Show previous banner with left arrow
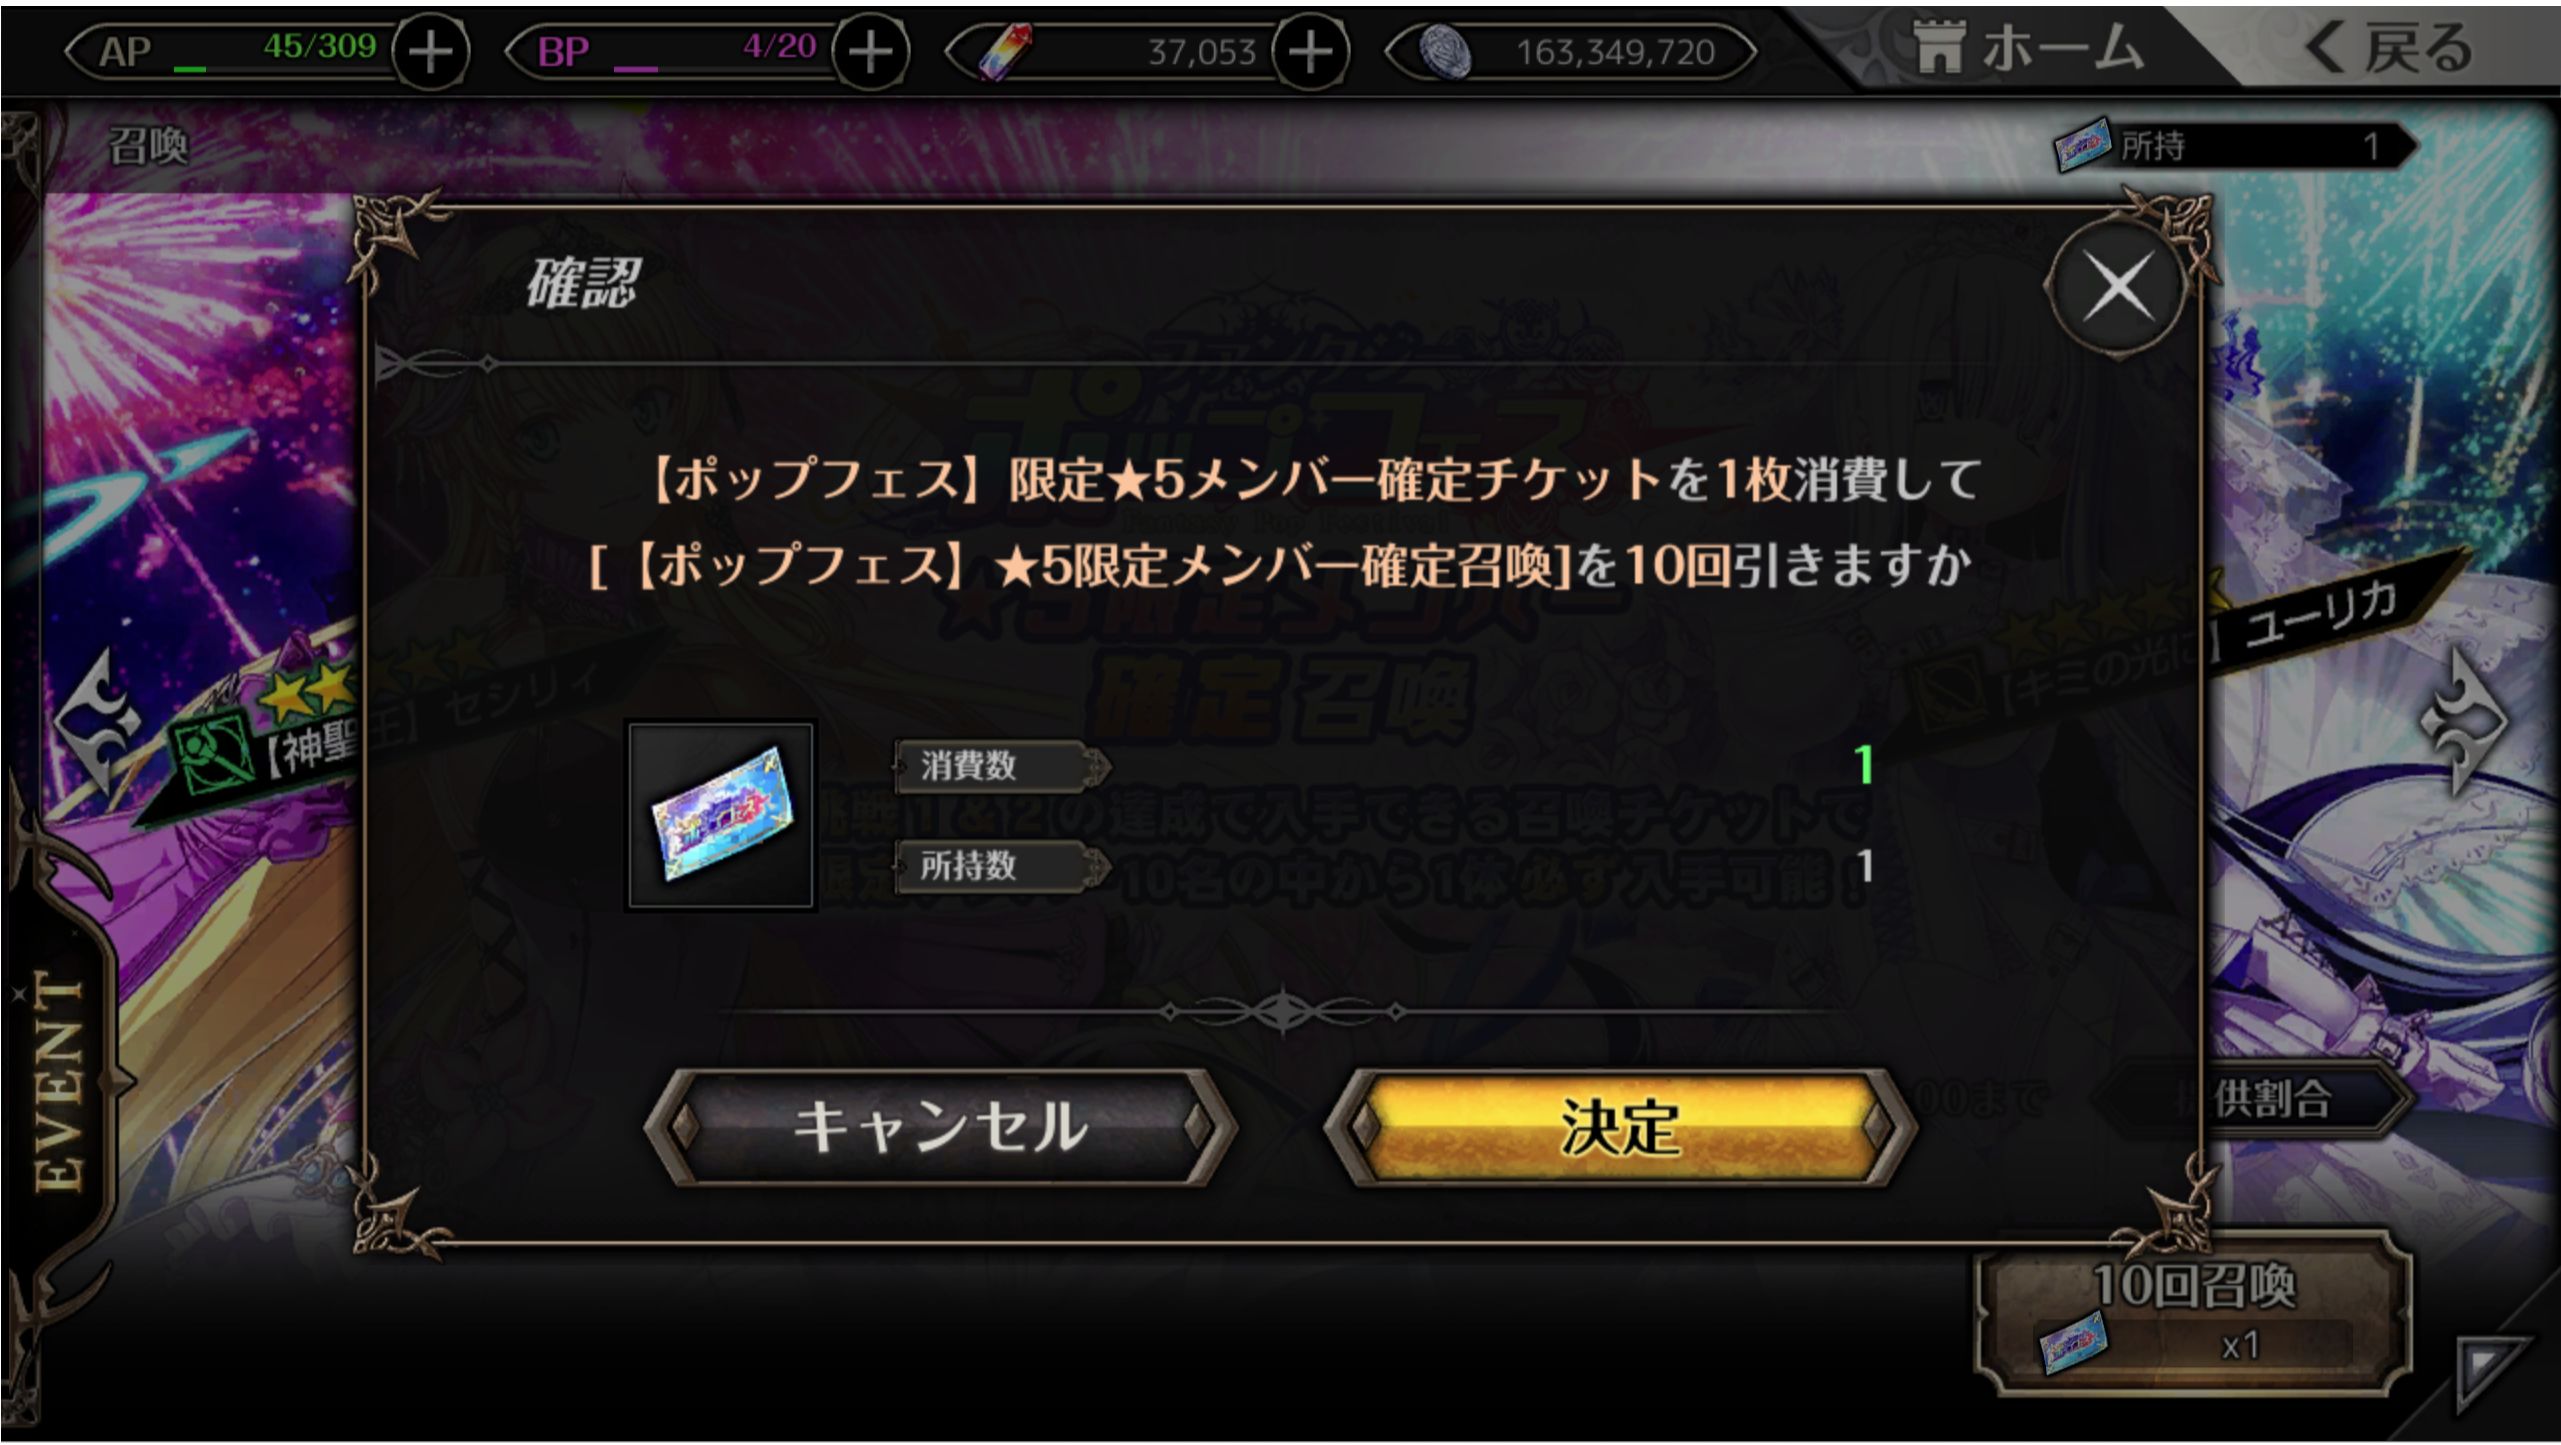The width and height of the screenshot is (2561, 1445). tap(97, 720)
